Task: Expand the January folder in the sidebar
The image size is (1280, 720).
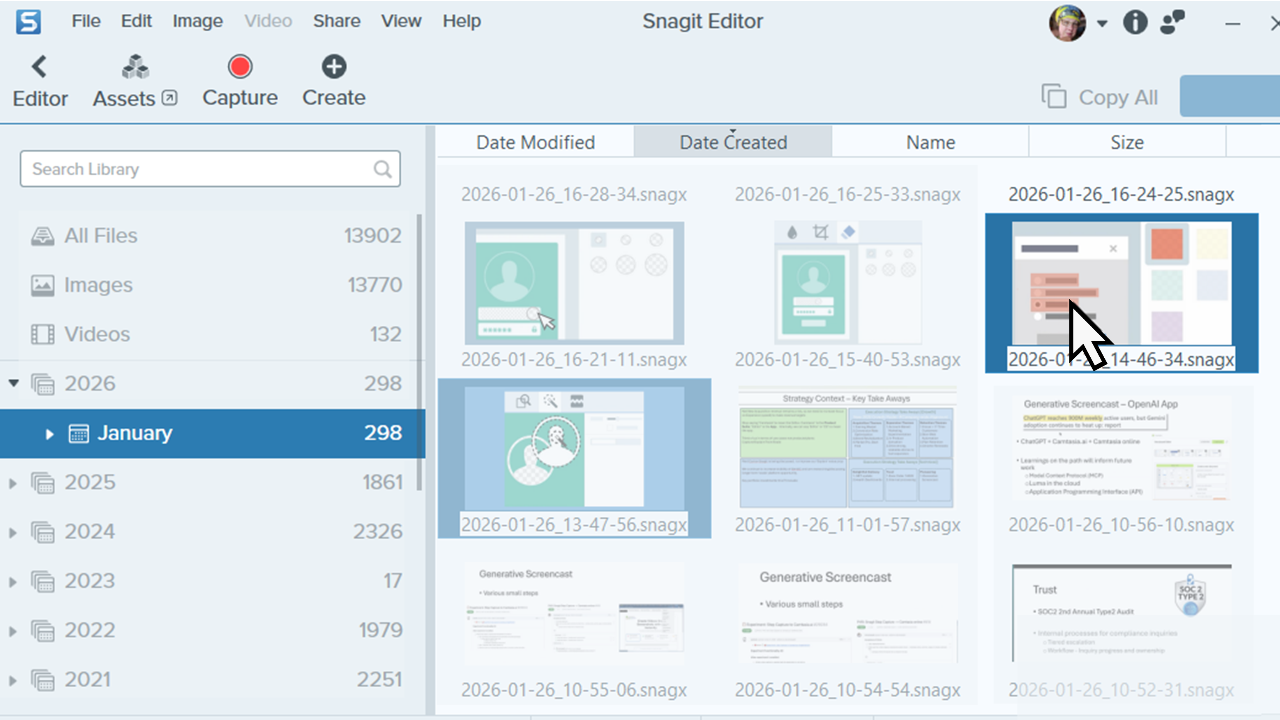Action: [x=49, y=433]
